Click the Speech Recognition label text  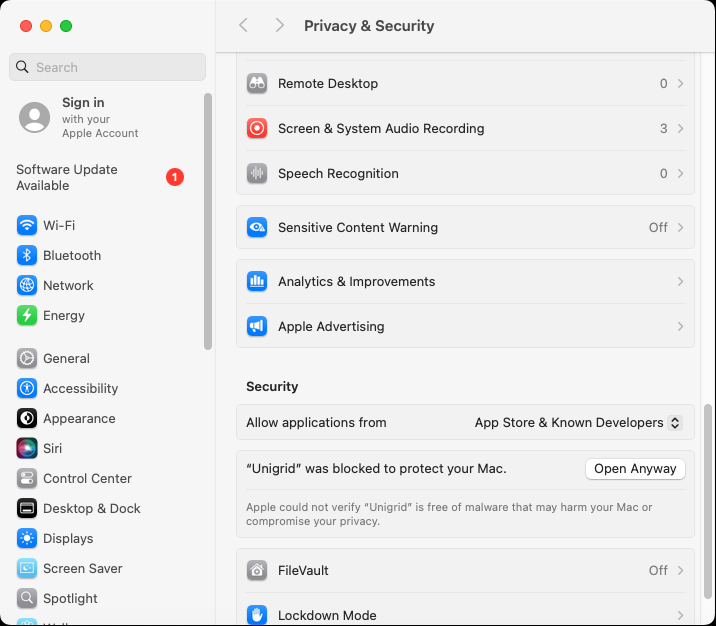(x=338, y=174)
